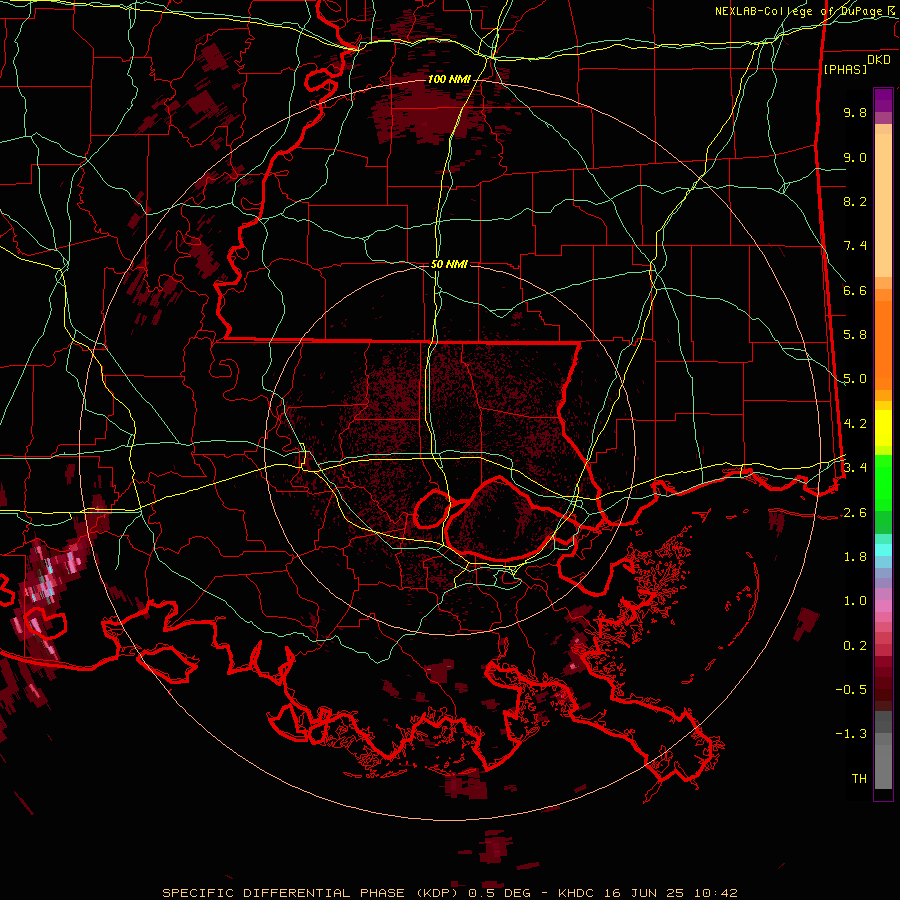Click the bright green swatch in the color bar
The height and width of the screenshot is (900, 900).
tap(883, 482)
